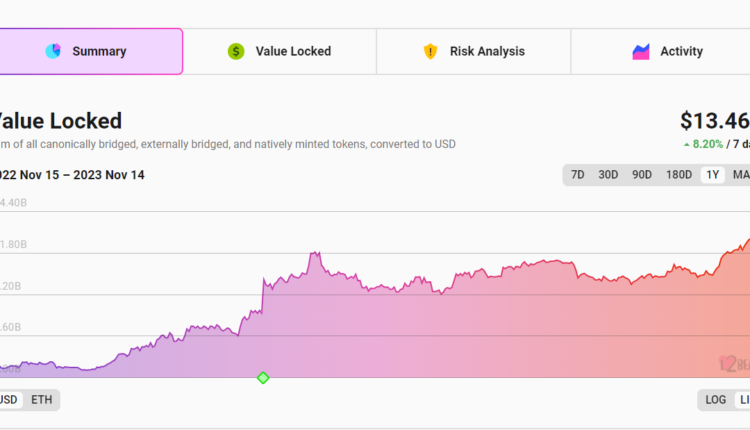Show the MAX time range
Image resolution: width=750 pixels, height=430 pixels.
pyautogui.click(x=741, y=175)
